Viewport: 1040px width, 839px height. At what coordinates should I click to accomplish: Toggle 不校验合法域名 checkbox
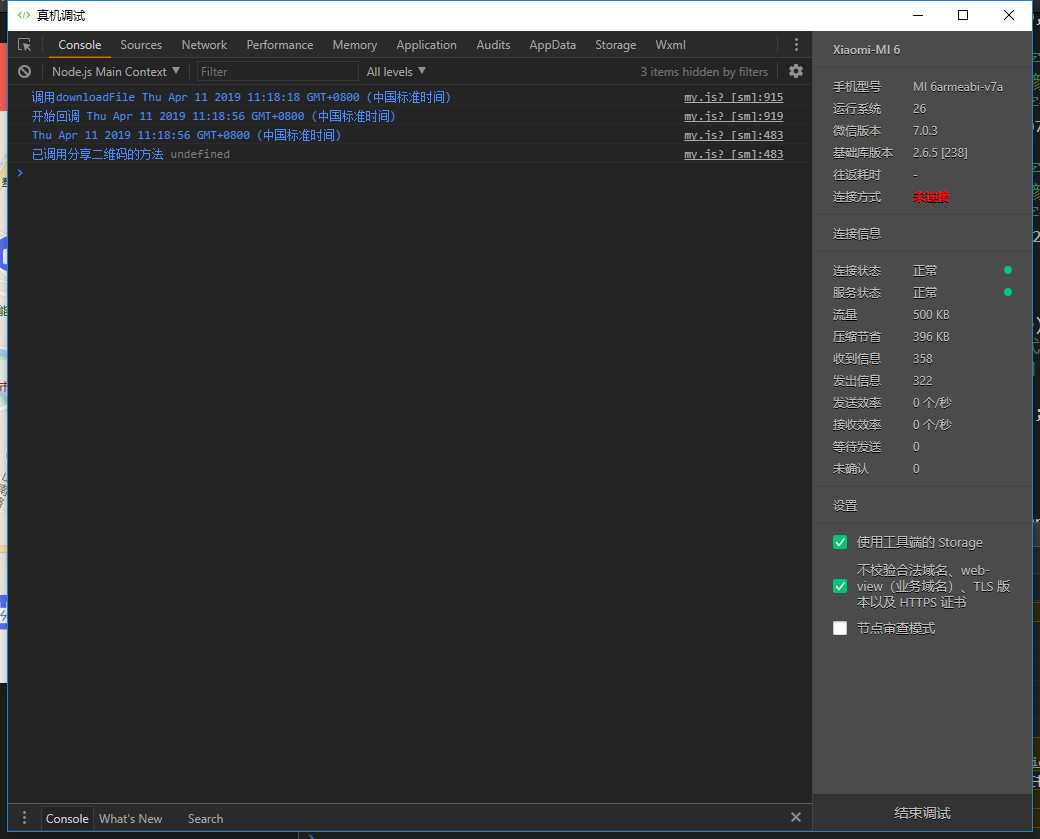coord(840,586)
